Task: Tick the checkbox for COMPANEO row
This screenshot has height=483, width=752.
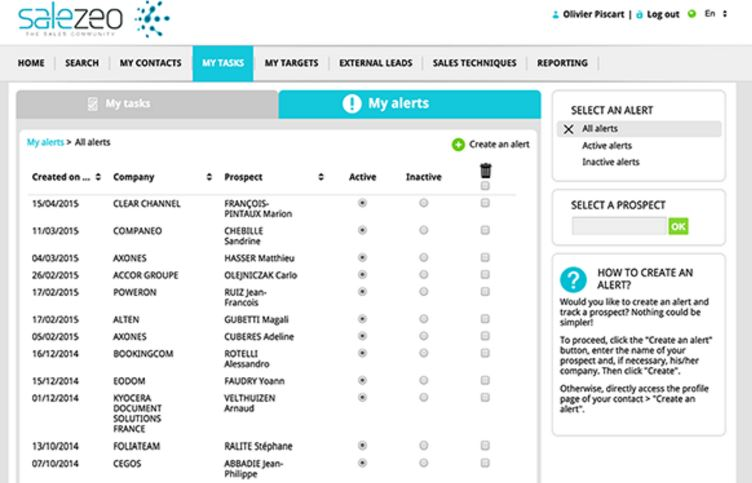Action: [485, 231]
